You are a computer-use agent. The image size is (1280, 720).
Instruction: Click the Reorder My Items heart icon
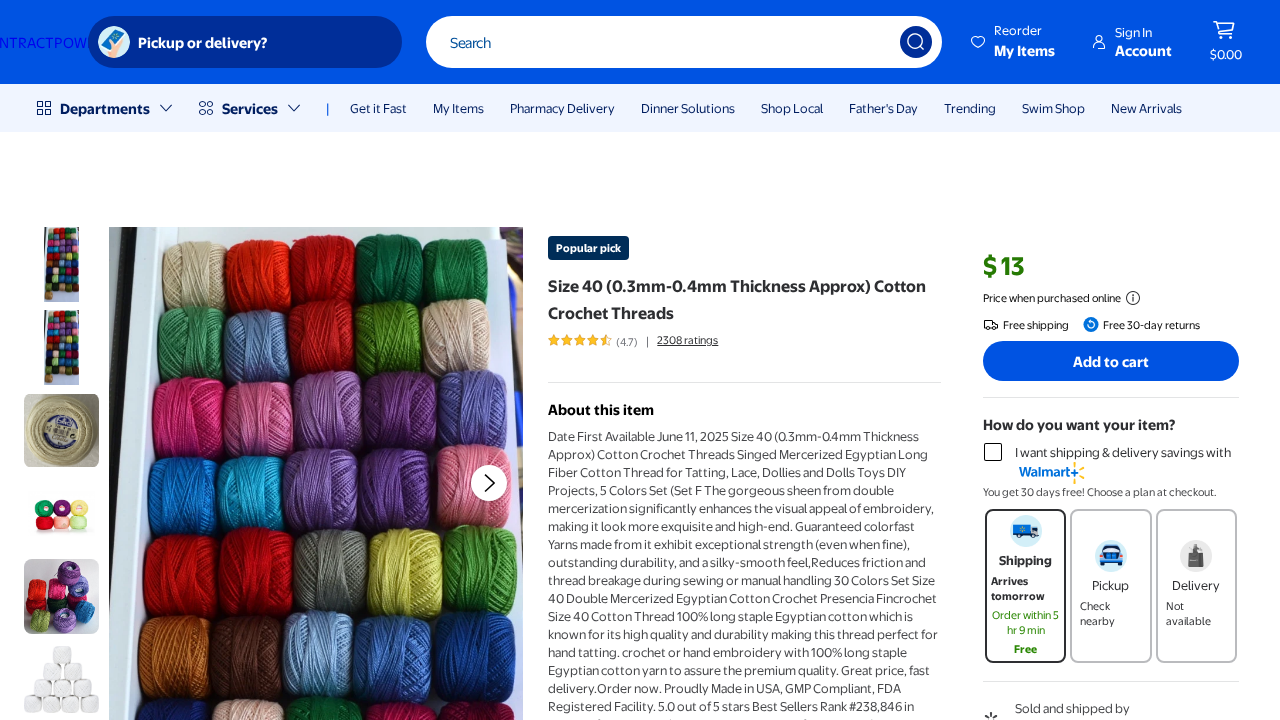tap(978, 42)
